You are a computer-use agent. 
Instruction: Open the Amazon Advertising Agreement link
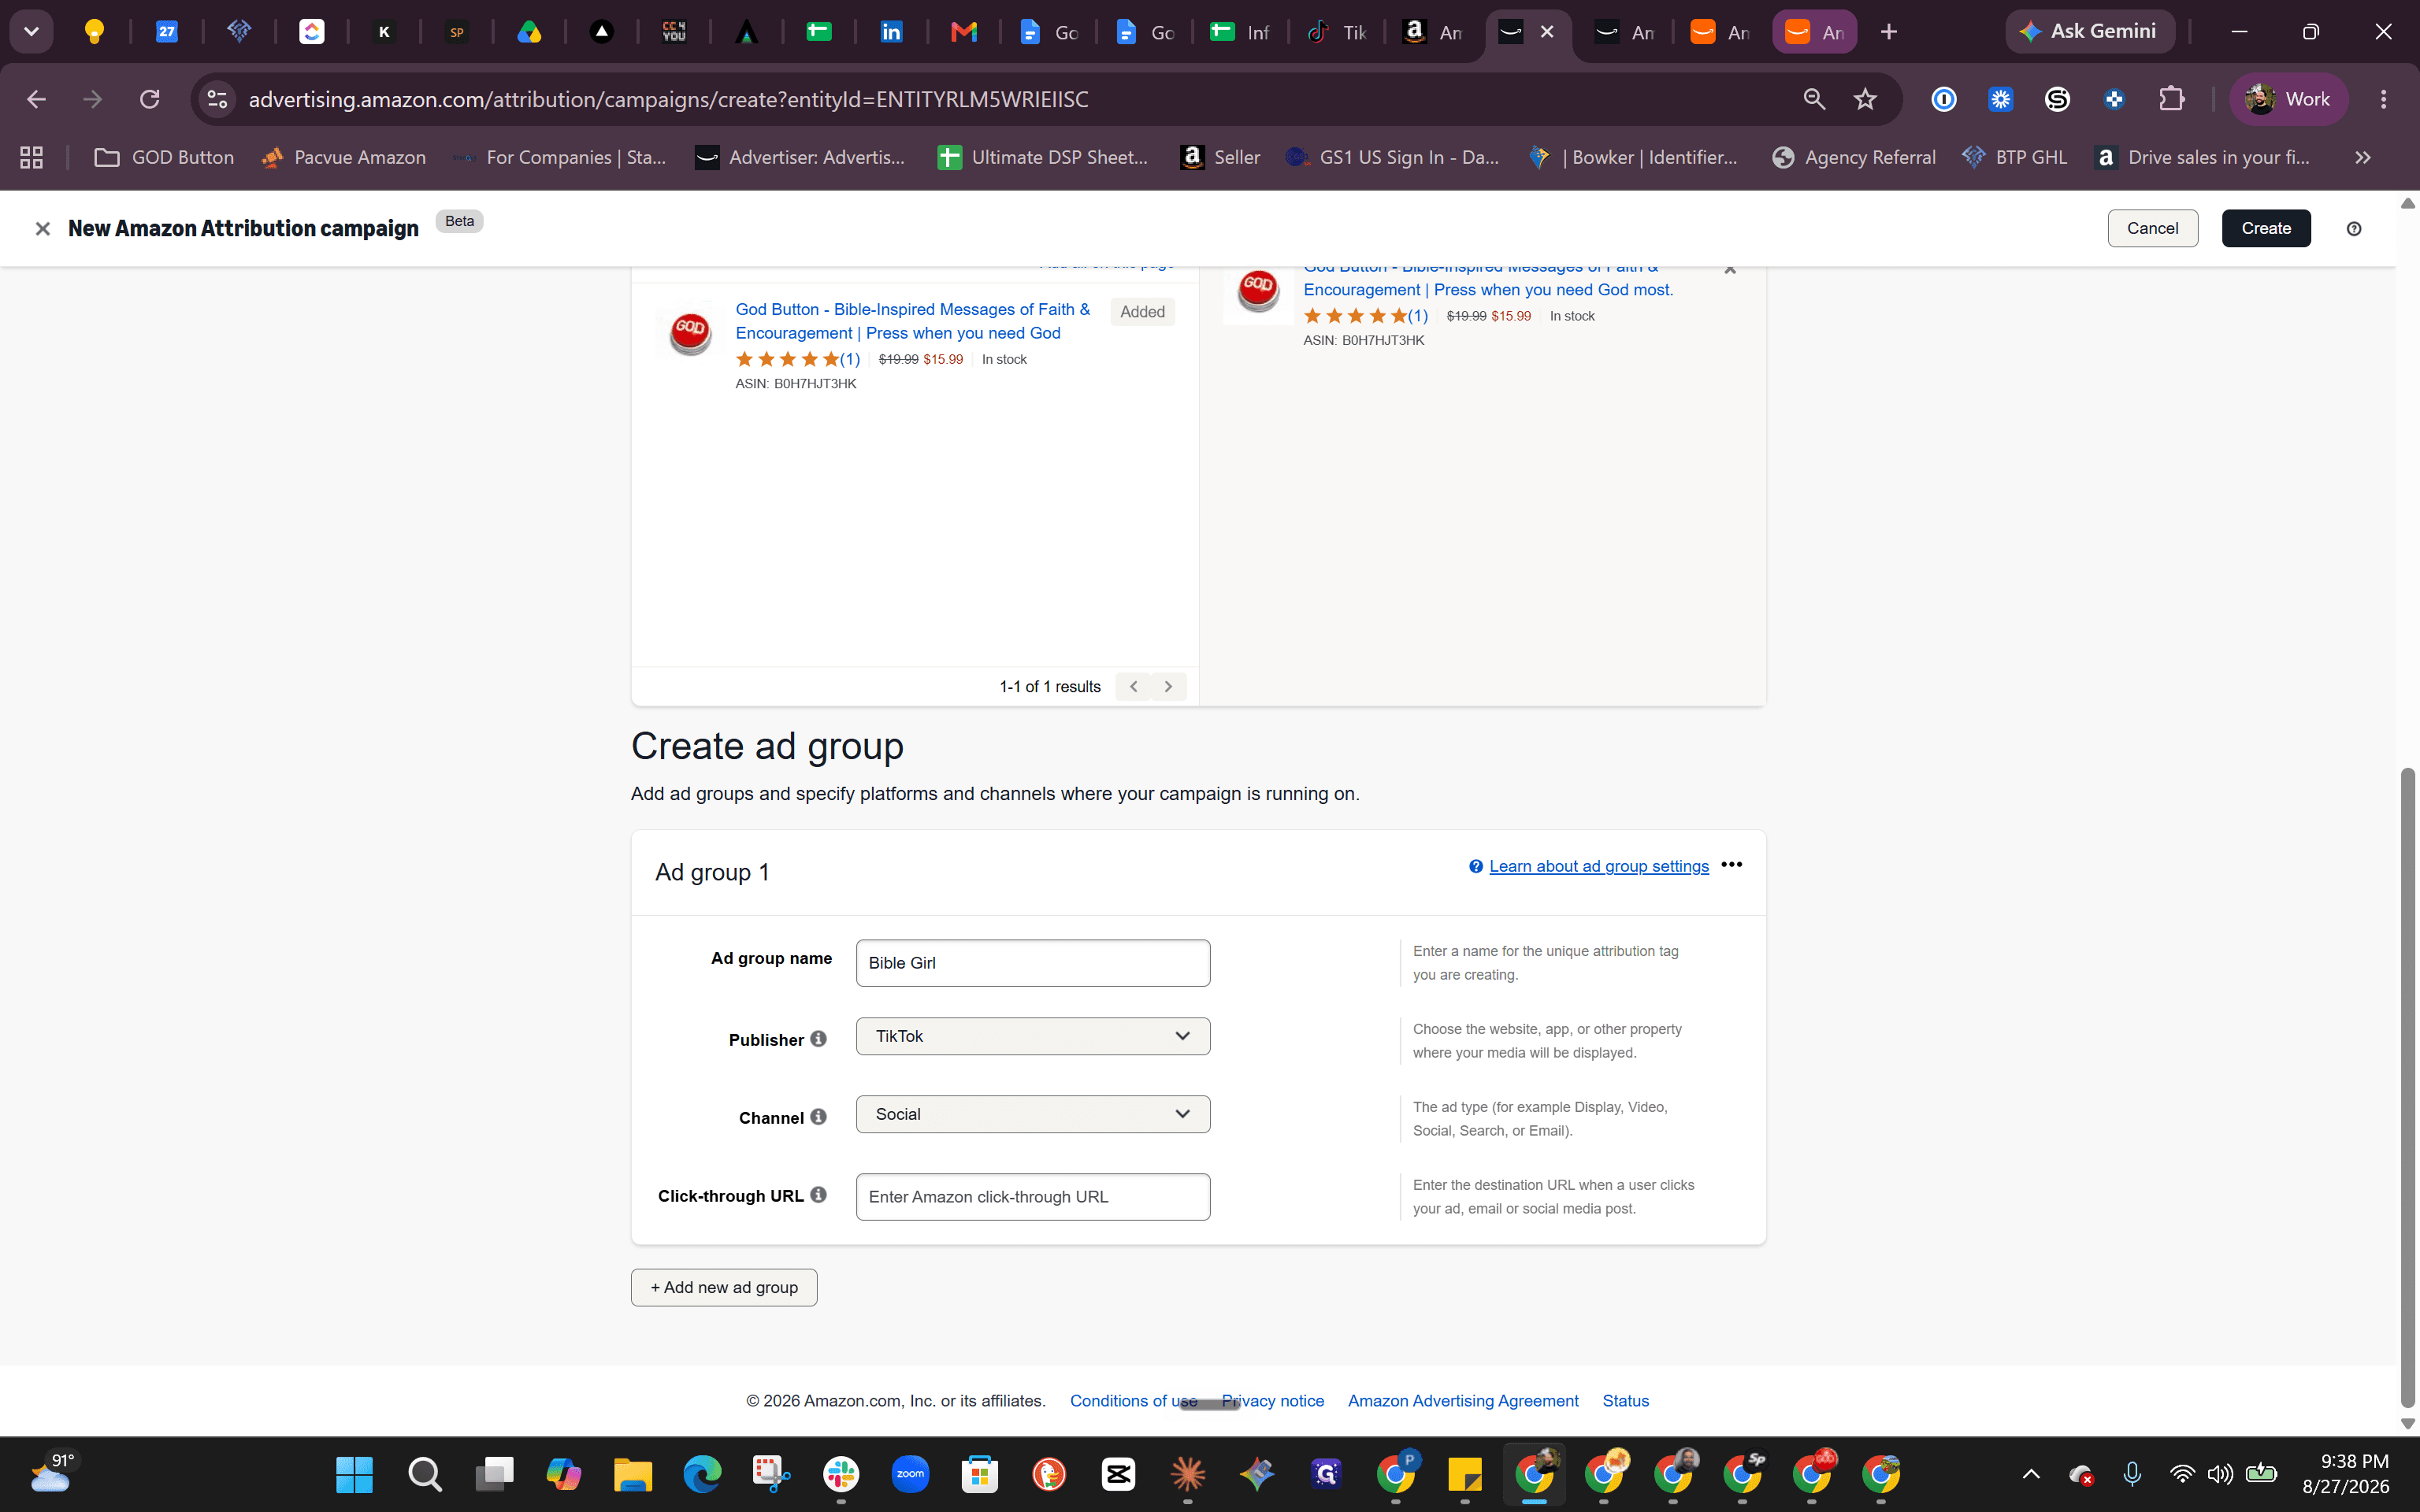point(1463,1401)
